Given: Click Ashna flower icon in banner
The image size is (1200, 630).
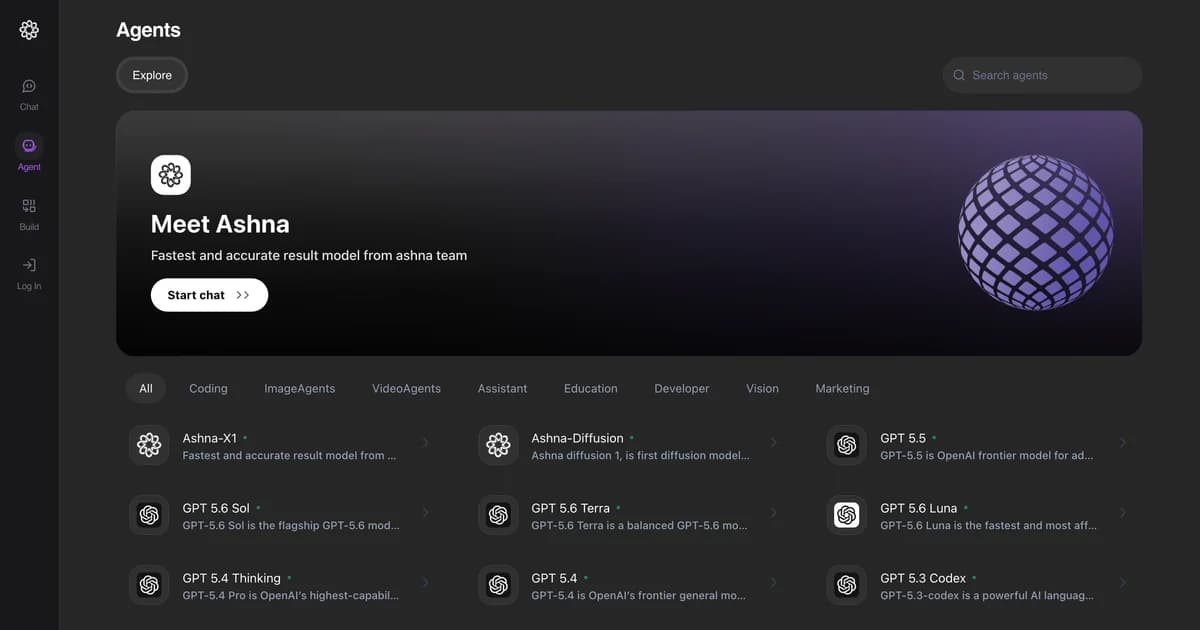Looking at the screenshot, I should (x=171, y=175).
